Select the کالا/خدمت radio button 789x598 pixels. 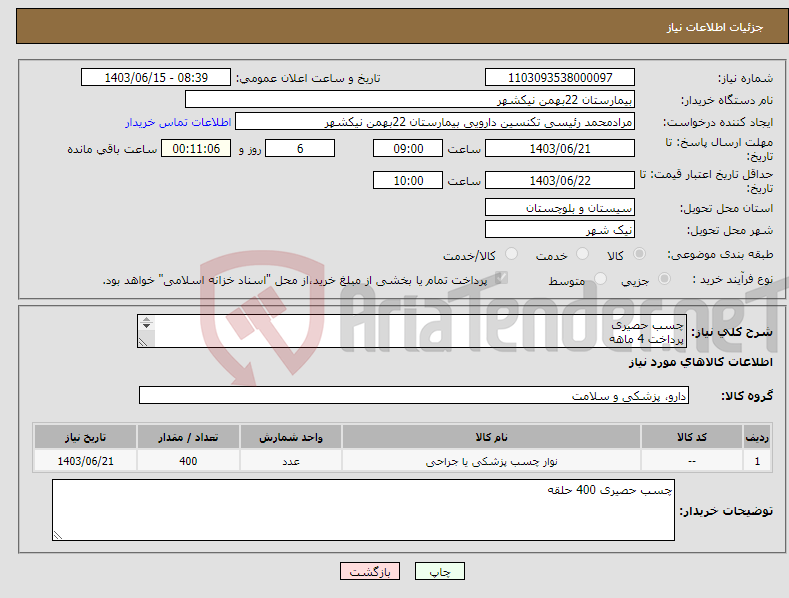pyautogui.click(x=511, y=254)
